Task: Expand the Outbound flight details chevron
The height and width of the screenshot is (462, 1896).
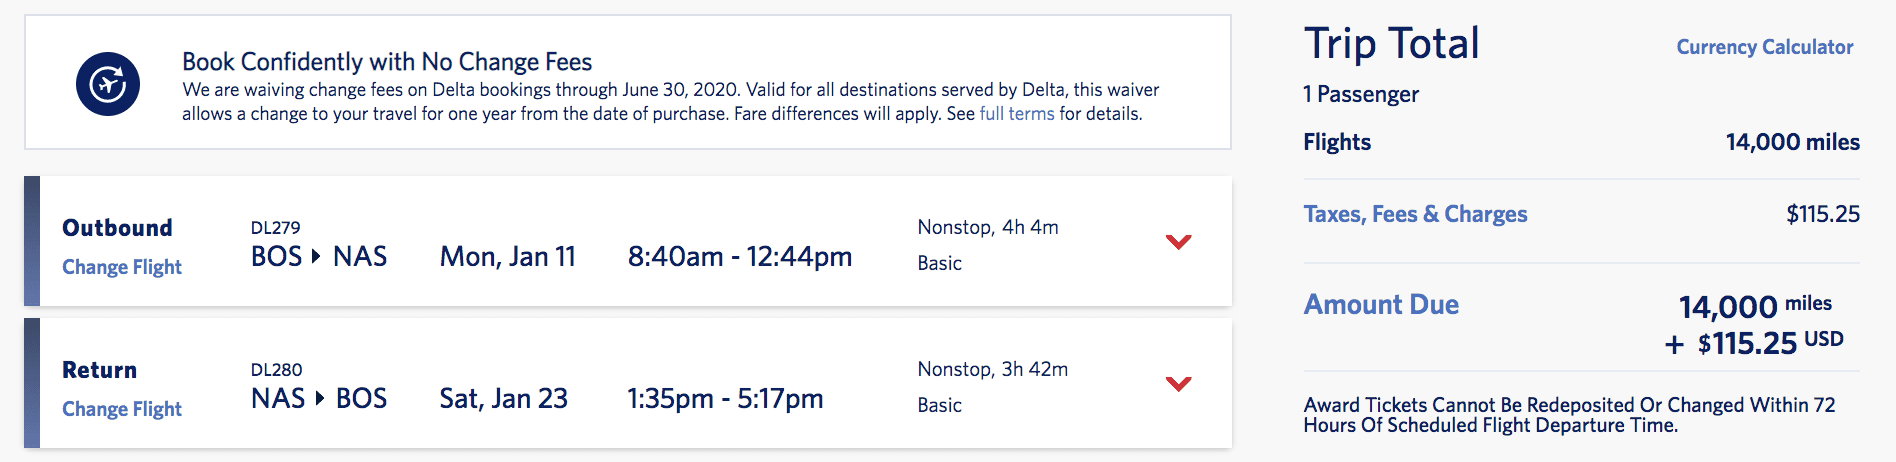Action: [1179, 242]
